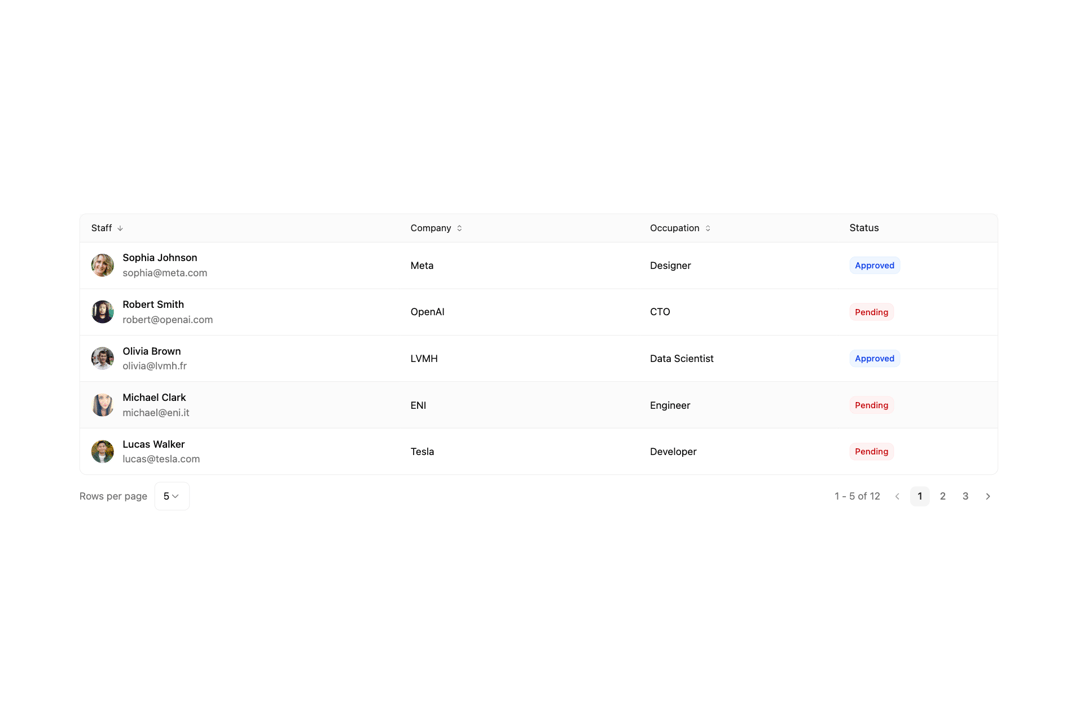This screenshot has height=724, width=1080.
Task: Click email michael@eni.it
Action: 156,413
